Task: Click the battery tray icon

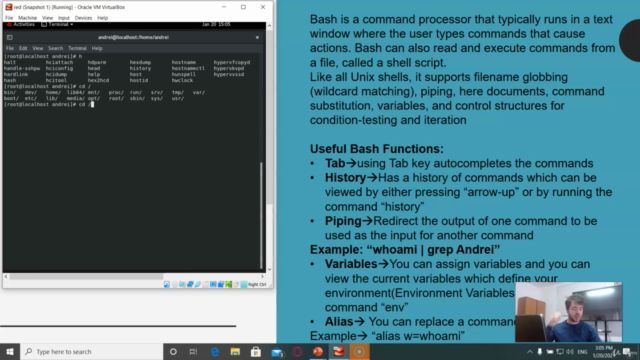Action: tap(550, 352)
